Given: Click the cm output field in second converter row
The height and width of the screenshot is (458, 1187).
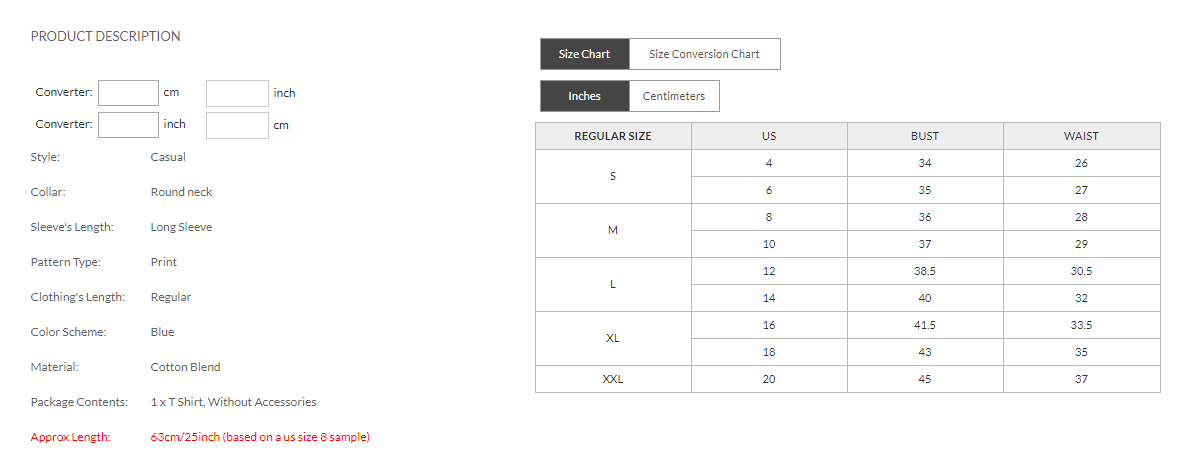Looking at the screenshot, I should [237, 125].
